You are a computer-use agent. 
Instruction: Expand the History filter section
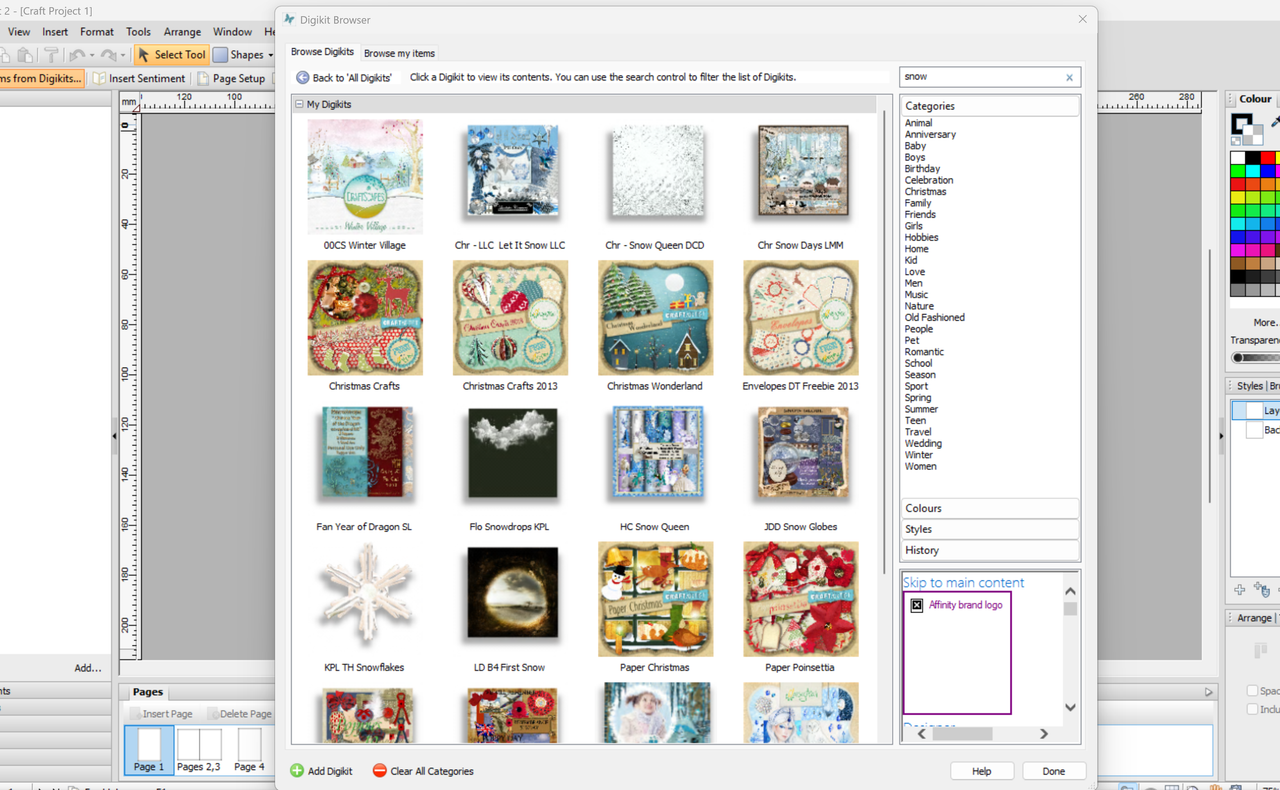click(990, 550)
